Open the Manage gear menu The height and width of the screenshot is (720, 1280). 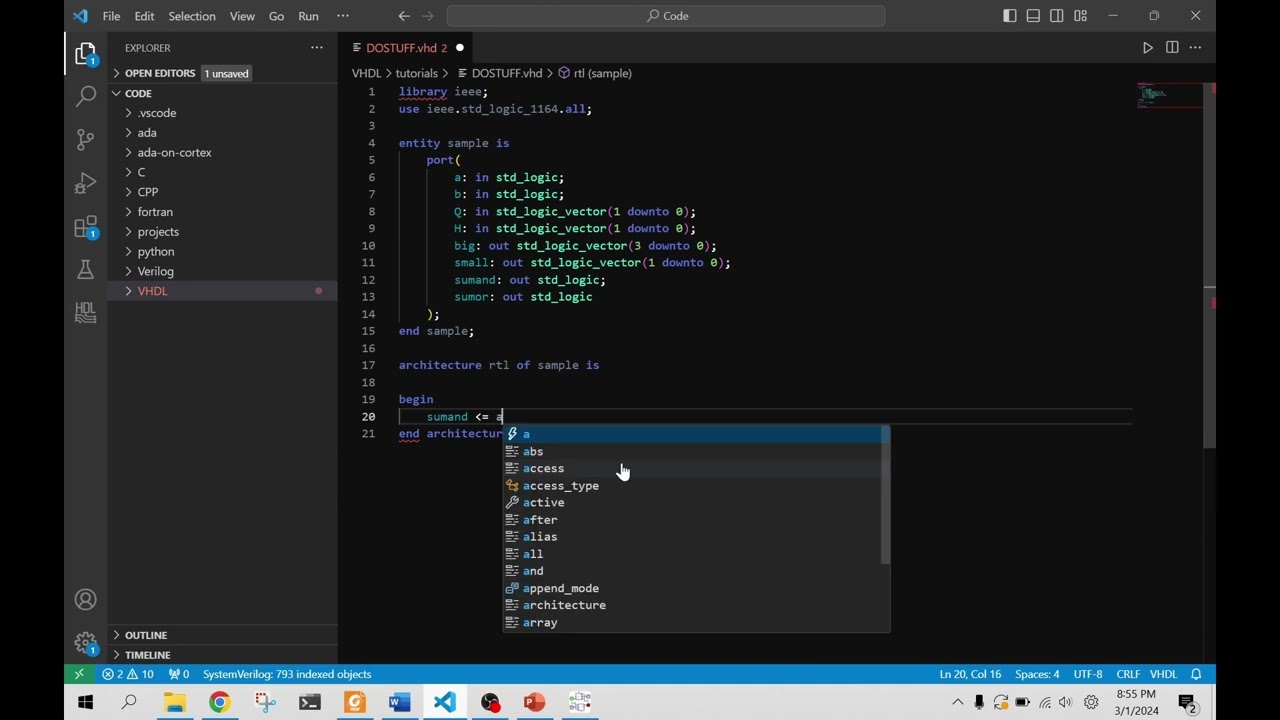[x=86, y=643]
